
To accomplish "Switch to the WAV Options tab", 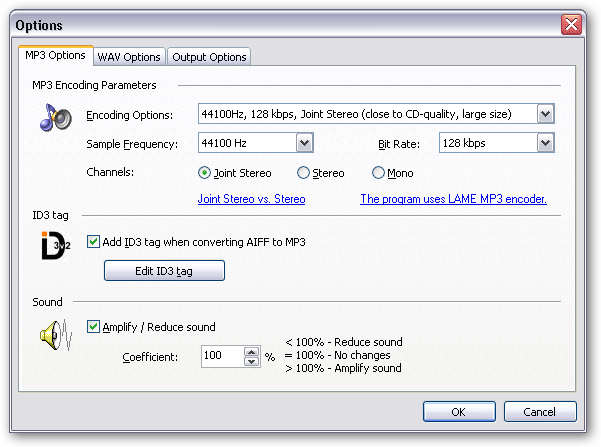I will click(129, 57).
